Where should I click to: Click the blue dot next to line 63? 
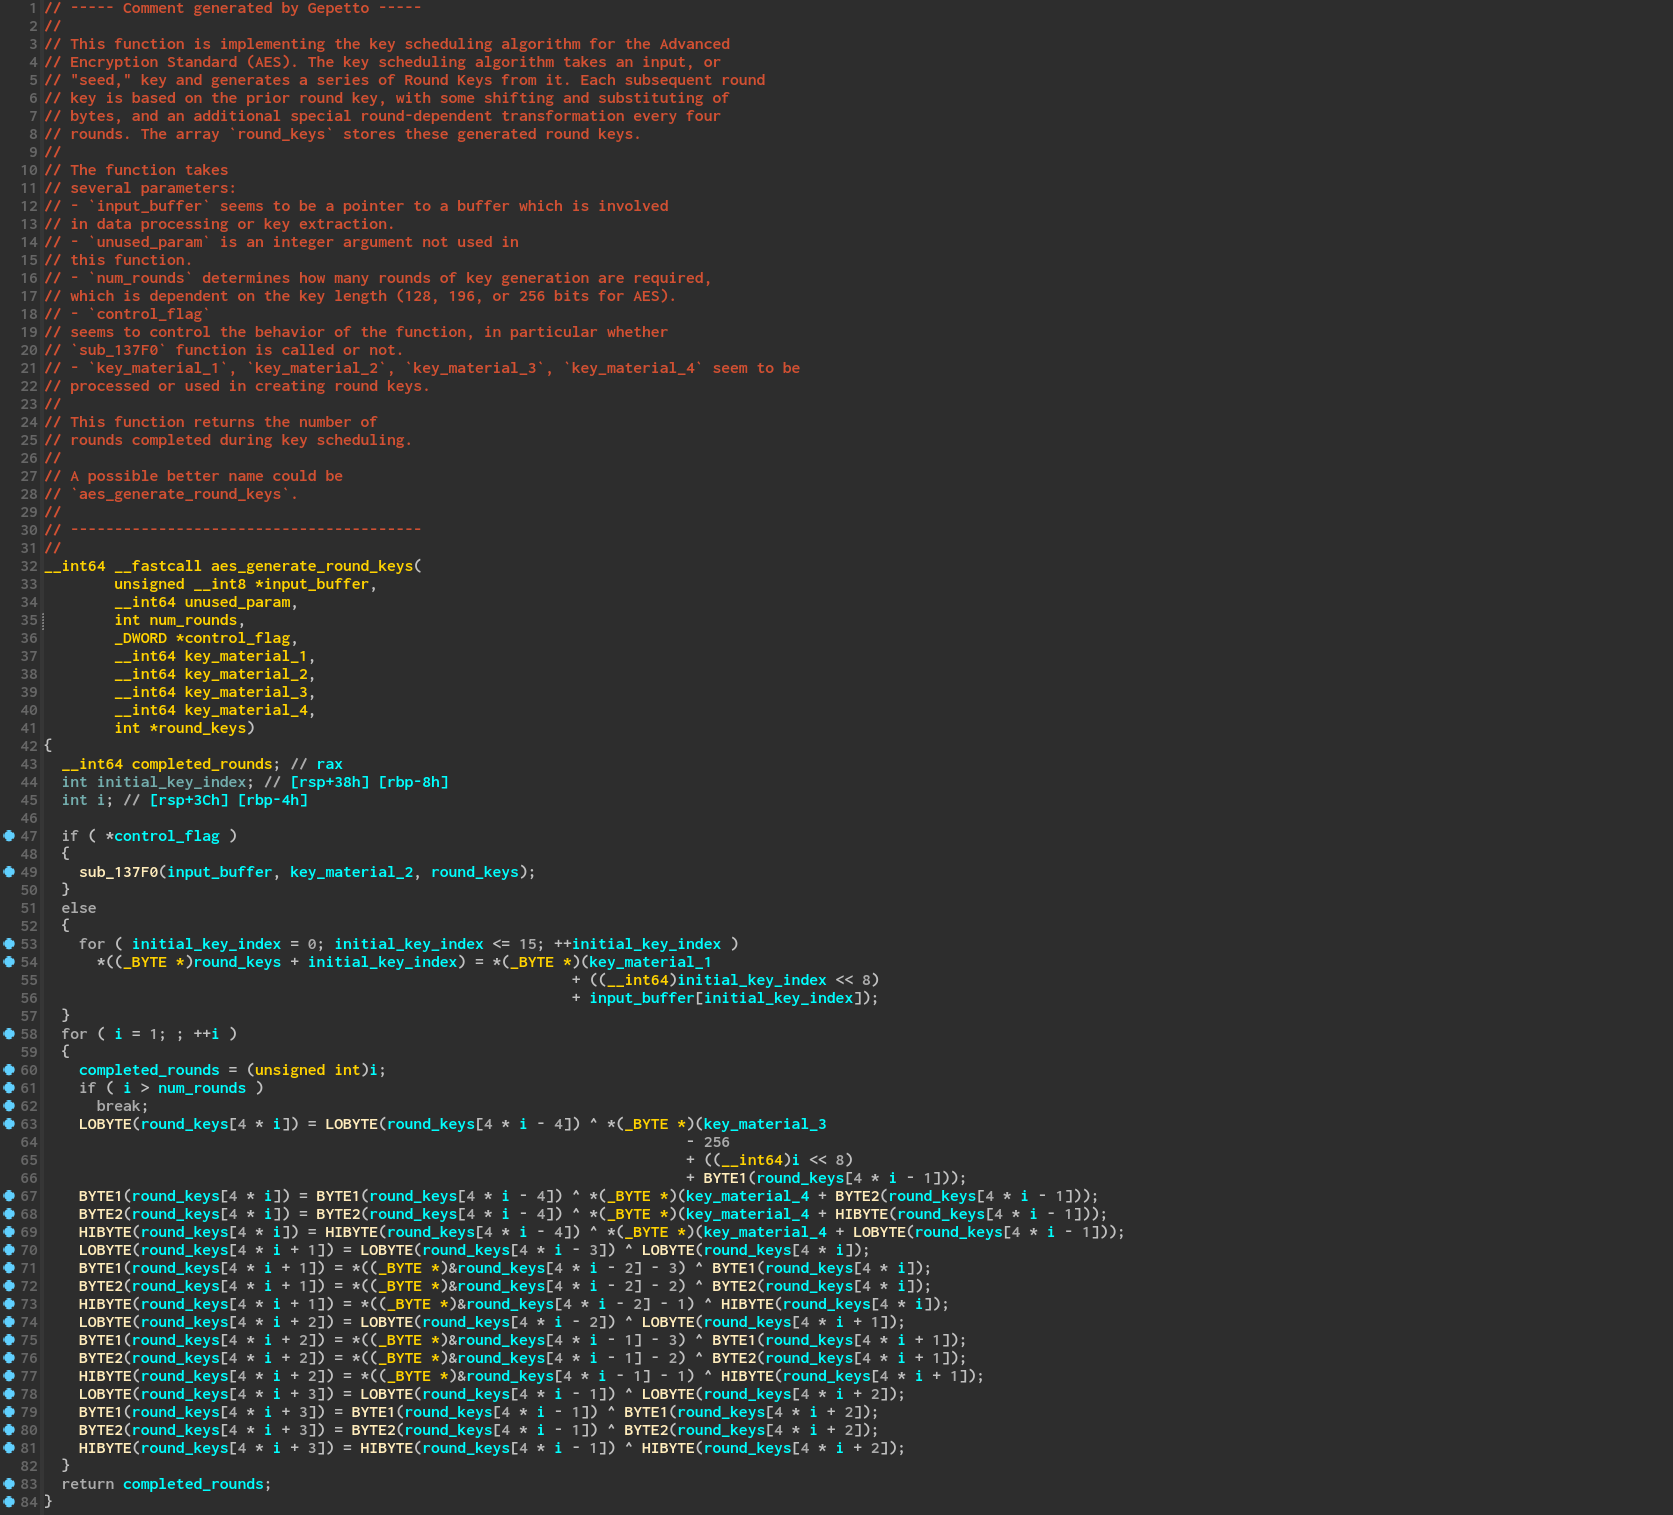9,1124
